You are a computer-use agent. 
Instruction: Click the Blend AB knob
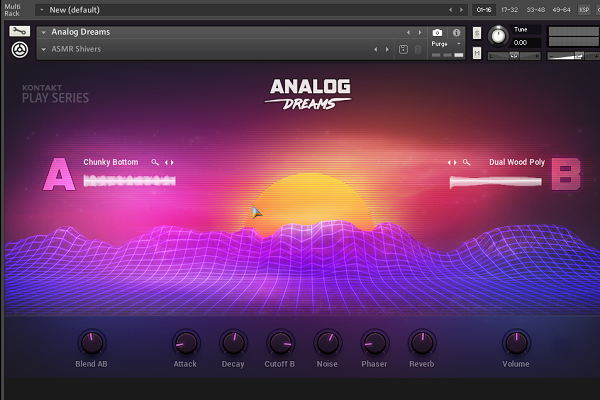(92, 343)
